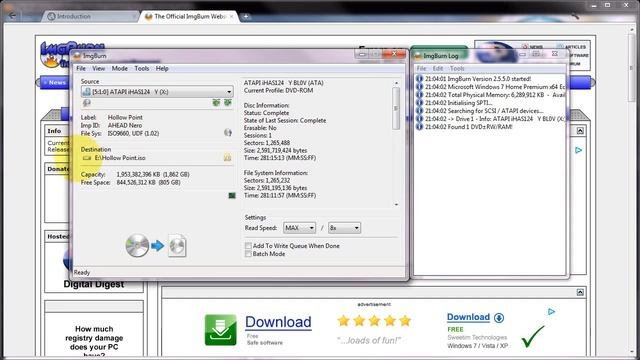This screenshot has width=640, height=360.
Task: Start the disc read to image file
Action: point(156,246)
